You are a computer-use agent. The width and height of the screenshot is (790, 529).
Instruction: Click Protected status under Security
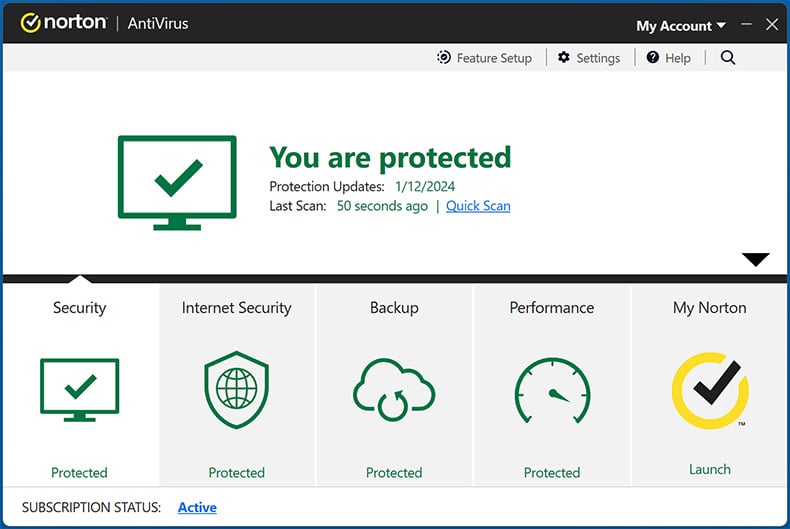[79, 473]
